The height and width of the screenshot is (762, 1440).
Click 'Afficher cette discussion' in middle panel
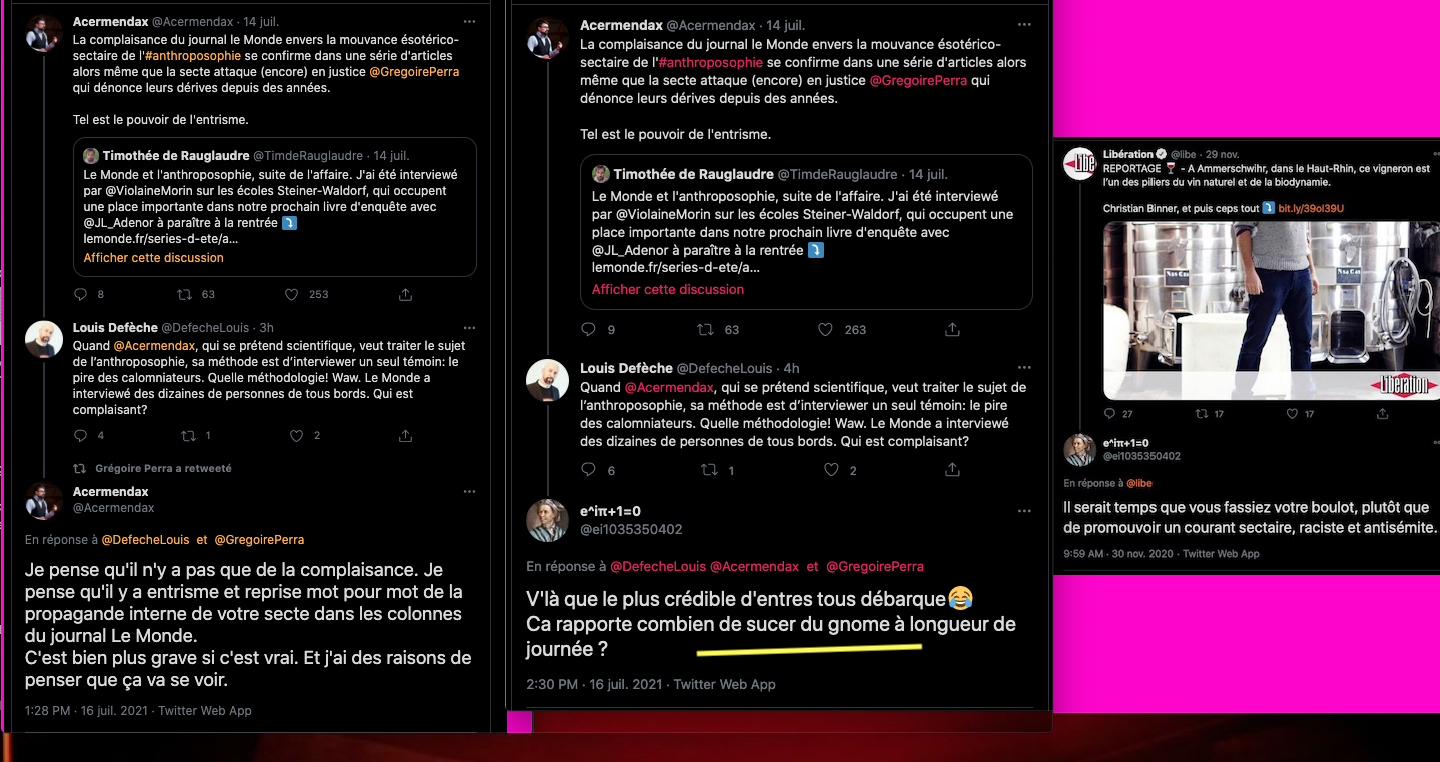click(x=668, y=289)
